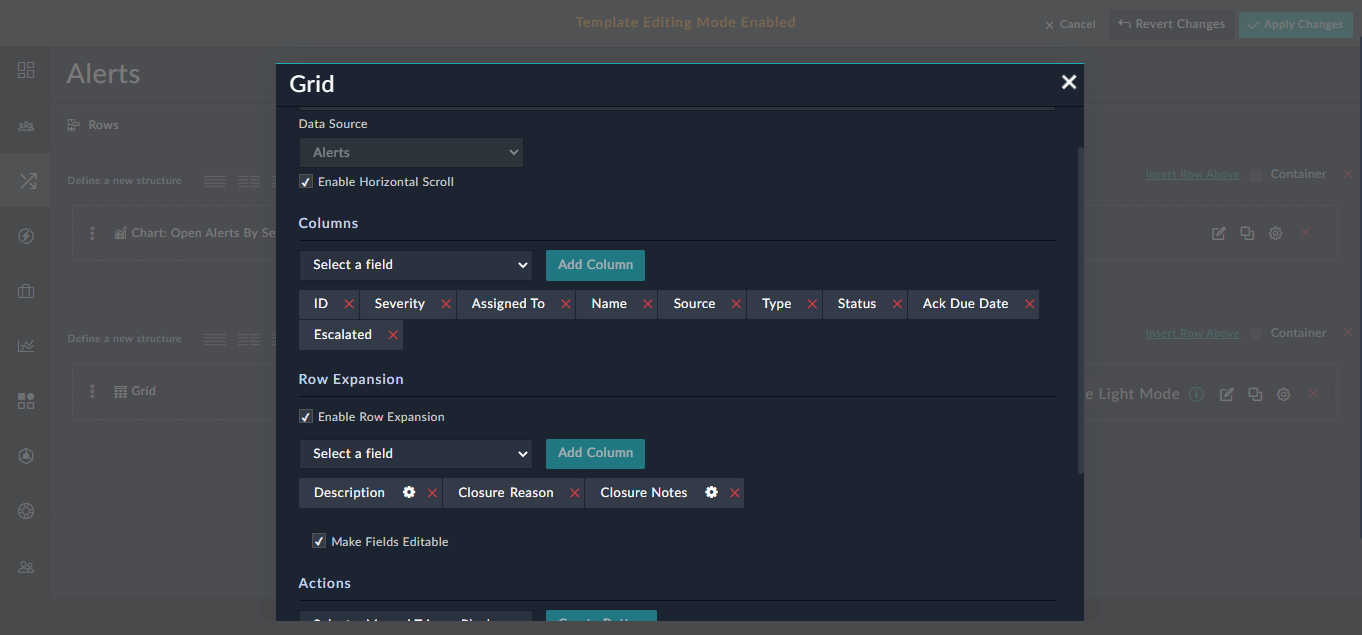Remove the Ack Due Date column

point(1029,304)
